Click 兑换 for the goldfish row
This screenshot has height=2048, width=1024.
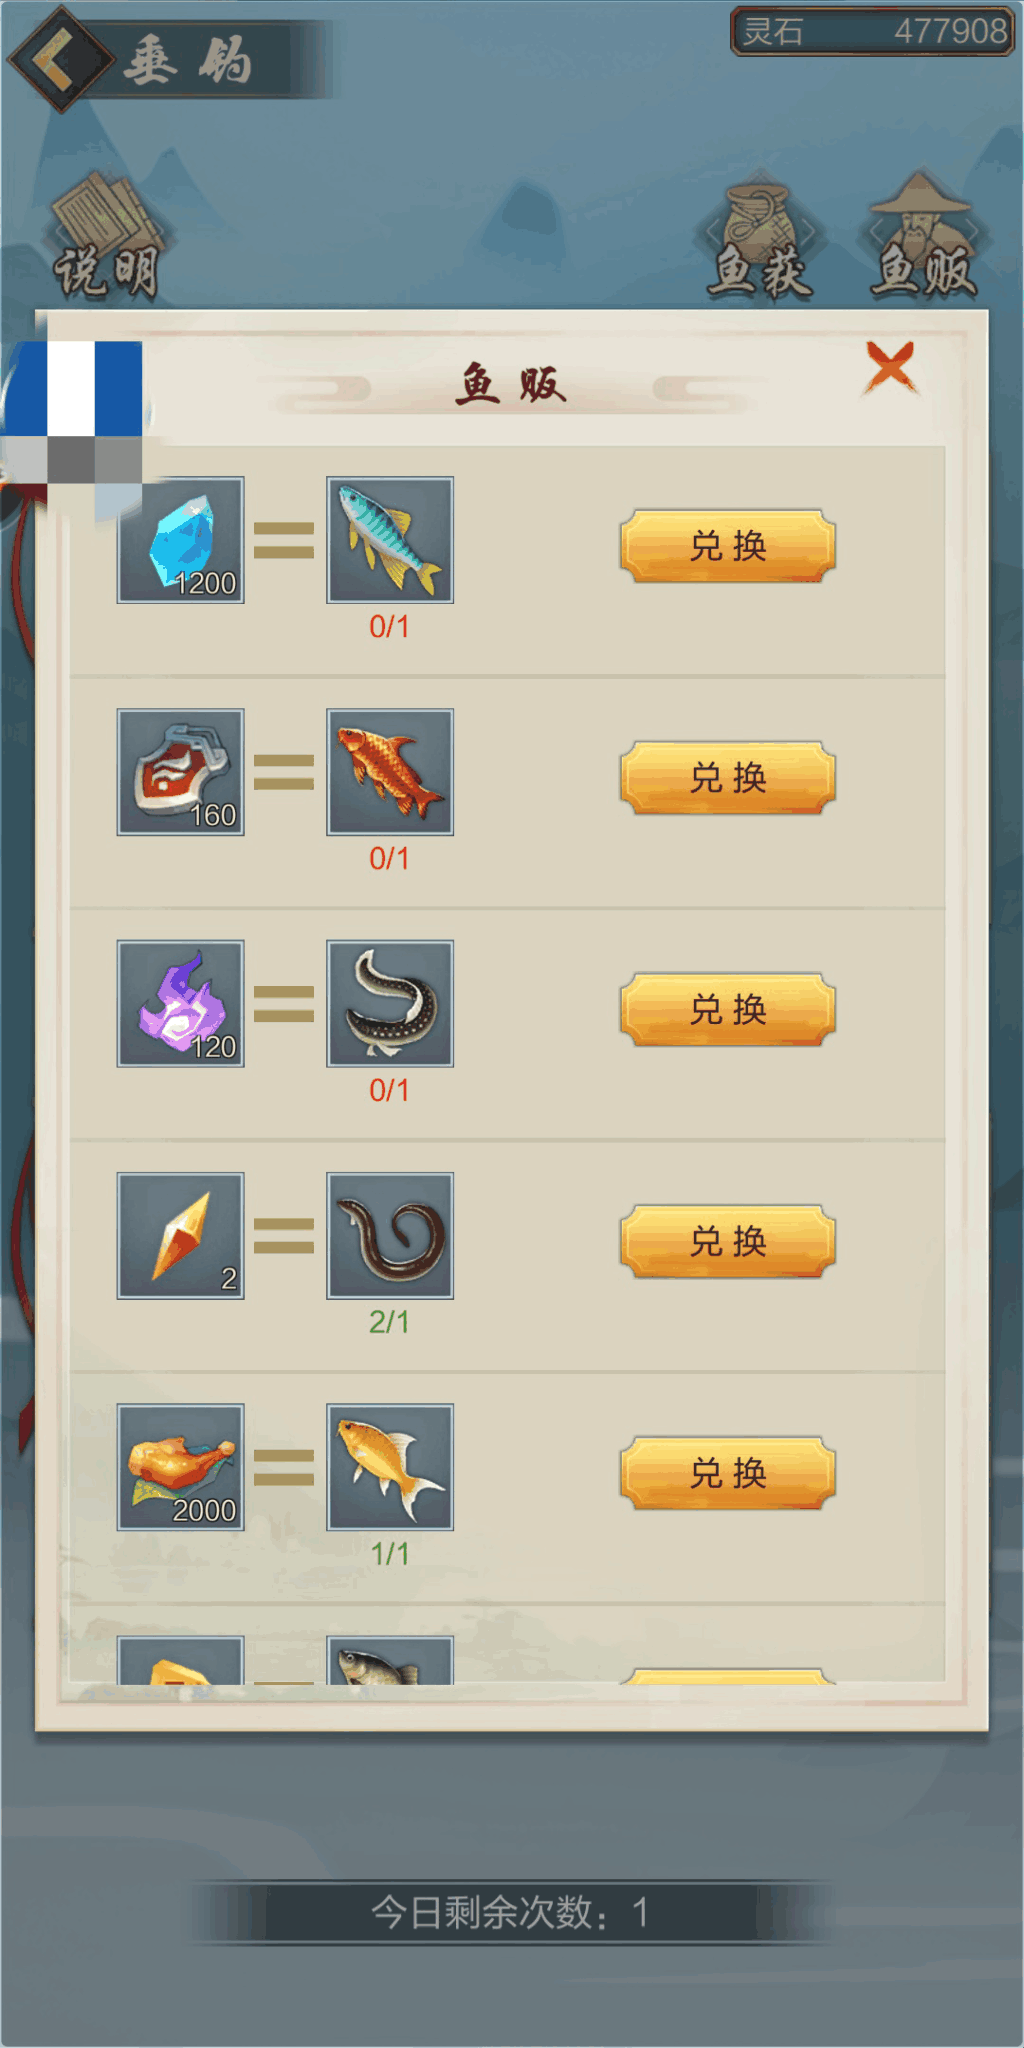(x=728, y=1473)
